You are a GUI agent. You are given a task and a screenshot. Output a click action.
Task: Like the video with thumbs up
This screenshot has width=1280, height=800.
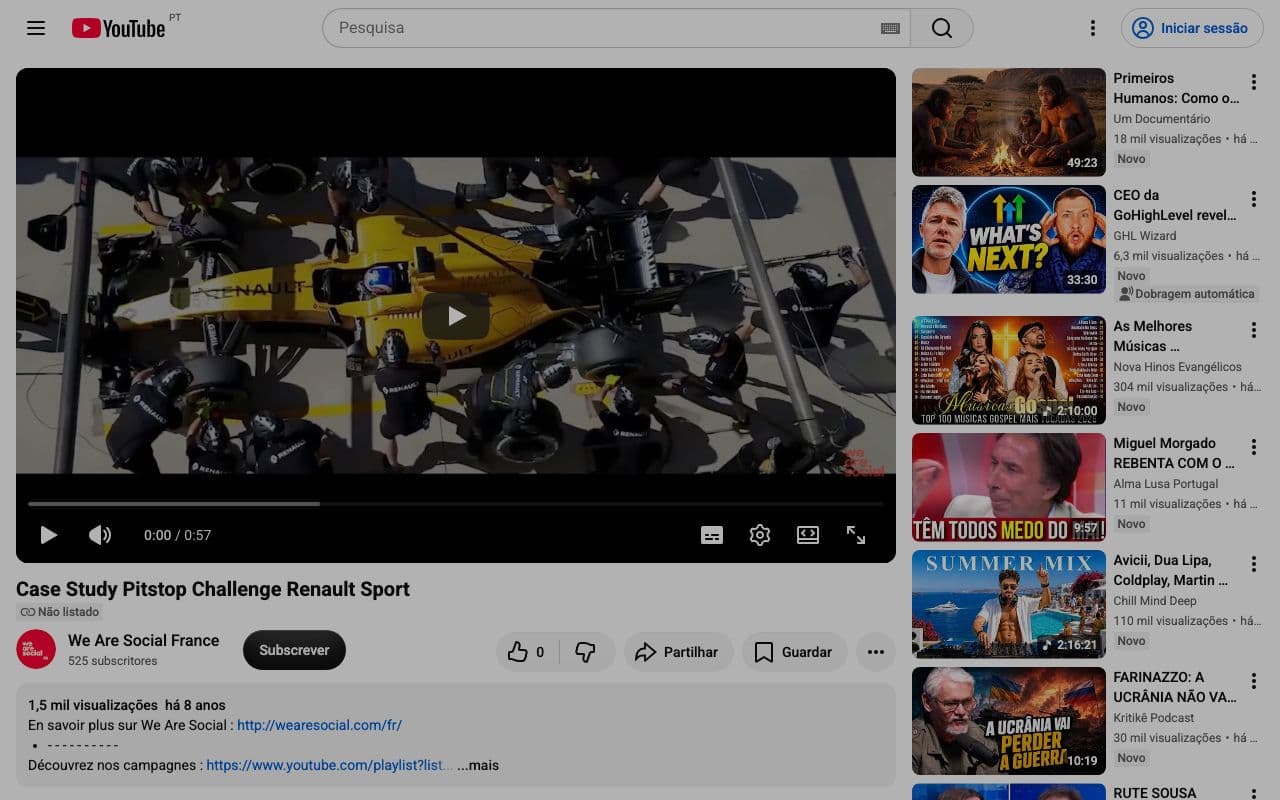click(527, 652)
